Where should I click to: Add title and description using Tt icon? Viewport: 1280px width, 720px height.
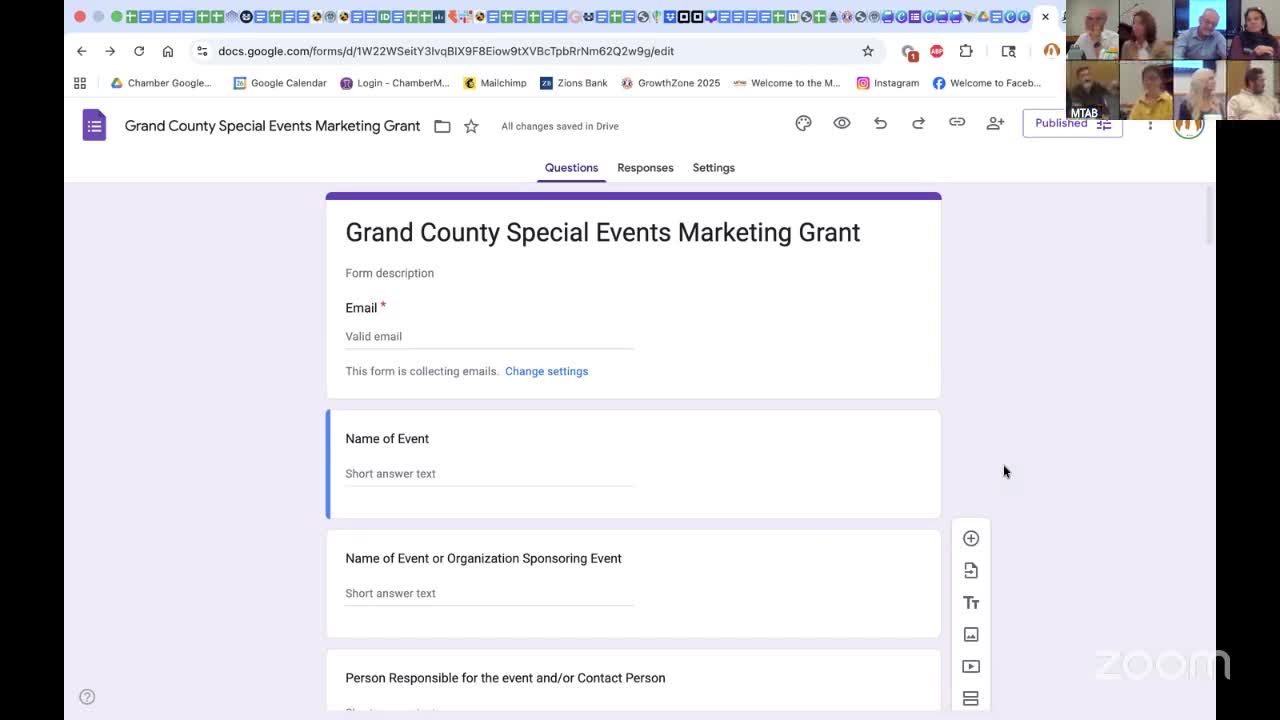coord(970,602)
